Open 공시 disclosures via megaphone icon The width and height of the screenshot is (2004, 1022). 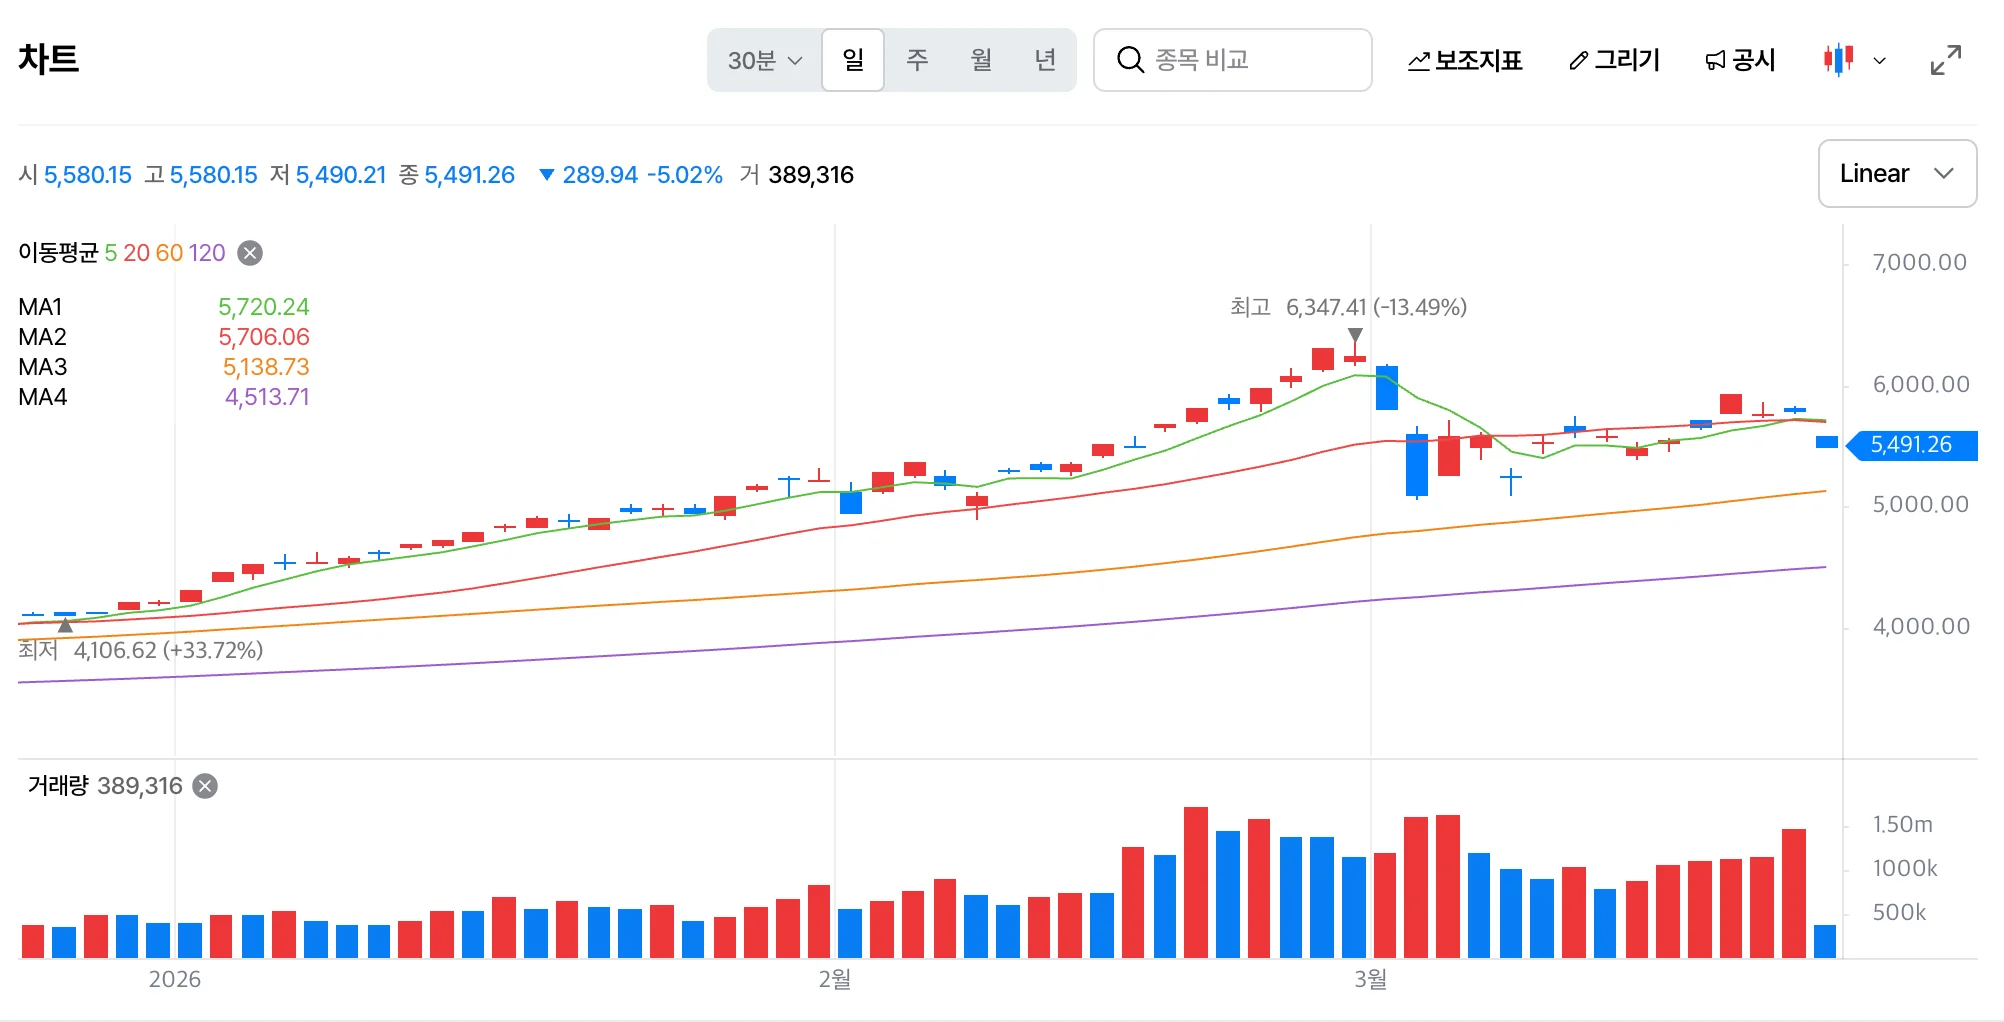[x=1715, y=61]
